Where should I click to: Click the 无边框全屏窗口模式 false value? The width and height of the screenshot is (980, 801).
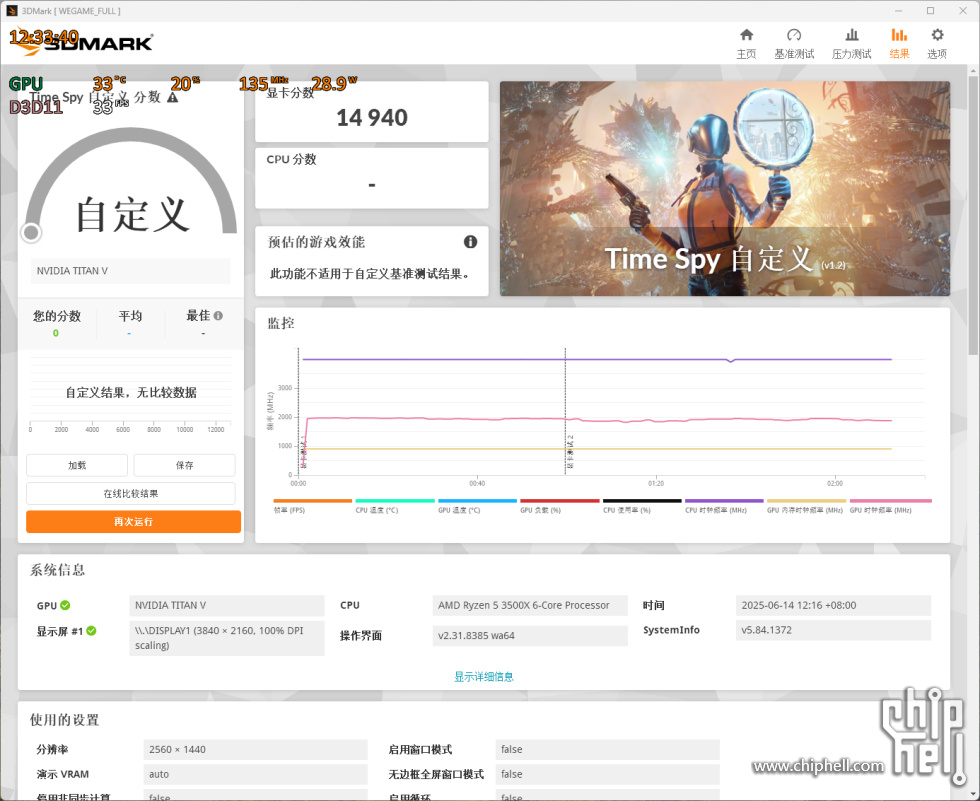[x=607, y=774]
